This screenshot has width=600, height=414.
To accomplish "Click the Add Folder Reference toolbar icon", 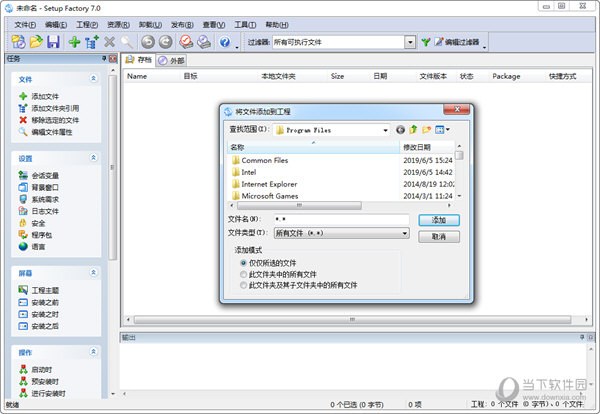I will pos(92,42).
